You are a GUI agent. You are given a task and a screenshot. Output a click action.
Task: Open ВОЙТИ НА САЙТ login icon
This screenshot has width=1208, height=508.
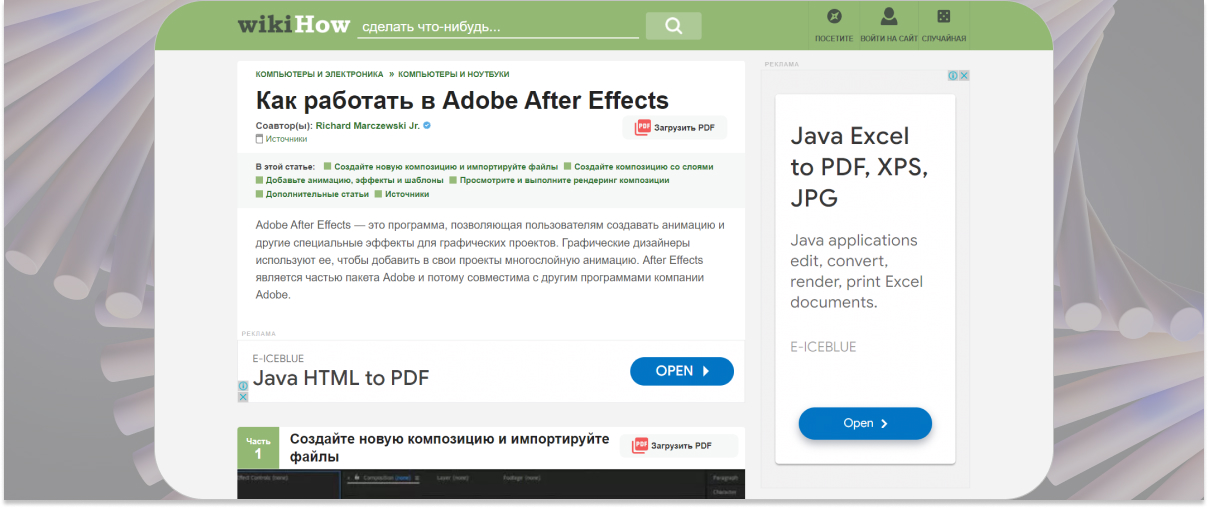[888, 17]
